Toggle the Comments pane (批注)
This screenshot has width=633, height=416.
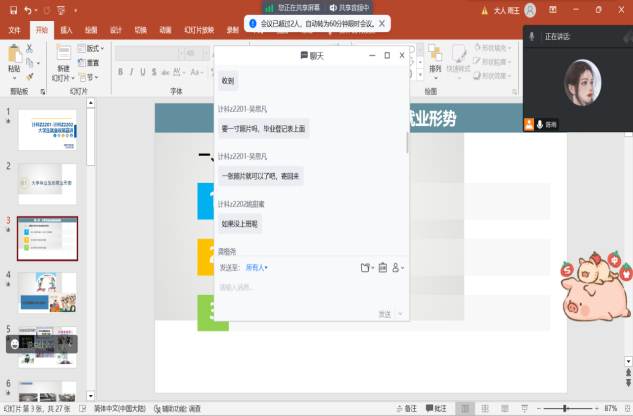click(436, 409)
